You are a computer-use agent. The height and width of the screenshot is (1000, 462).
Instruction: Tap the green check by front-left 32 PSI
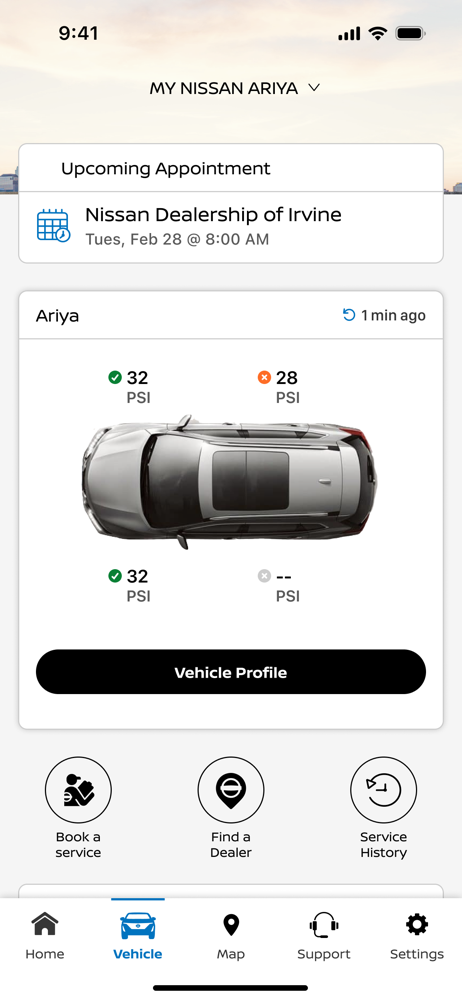coord(115,378)
